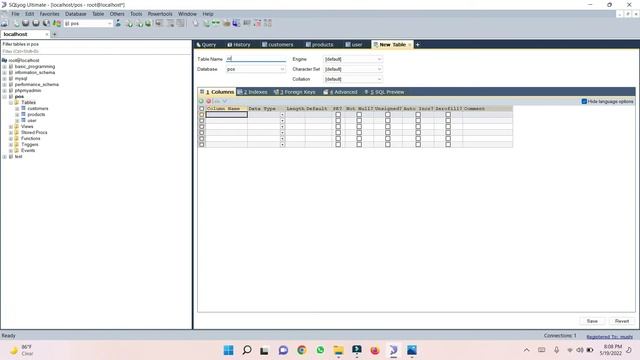Check Unsigned in the first grid row

tap(388, 115)
